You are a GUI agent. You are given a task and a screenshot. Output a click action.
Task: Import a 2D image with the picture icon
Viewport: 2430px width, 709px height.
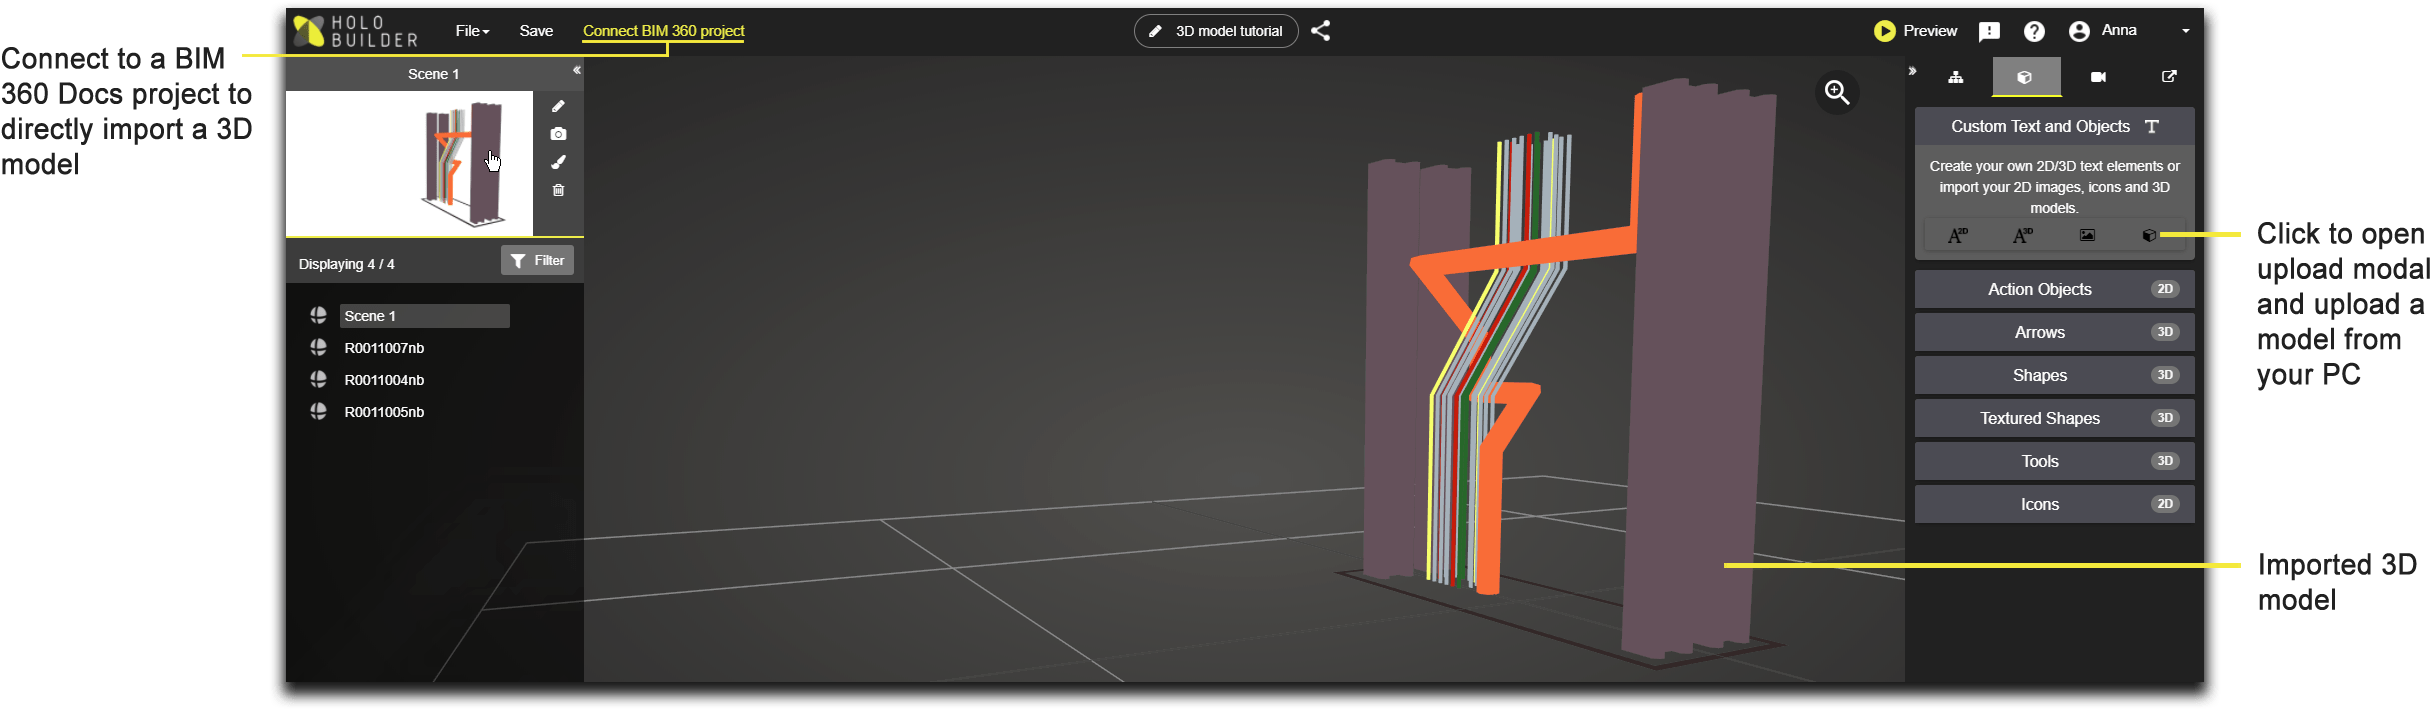[x=2087, y=236]
